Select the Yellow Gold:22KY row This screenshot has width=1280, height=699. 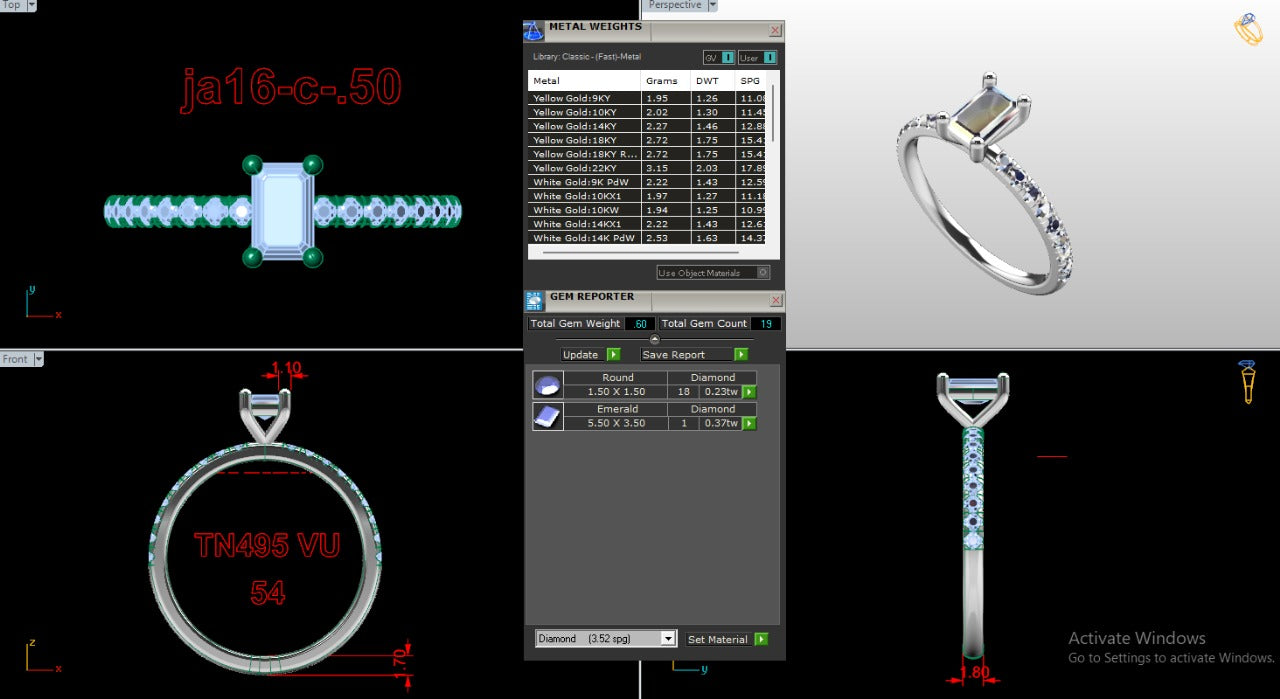point(647,168)
